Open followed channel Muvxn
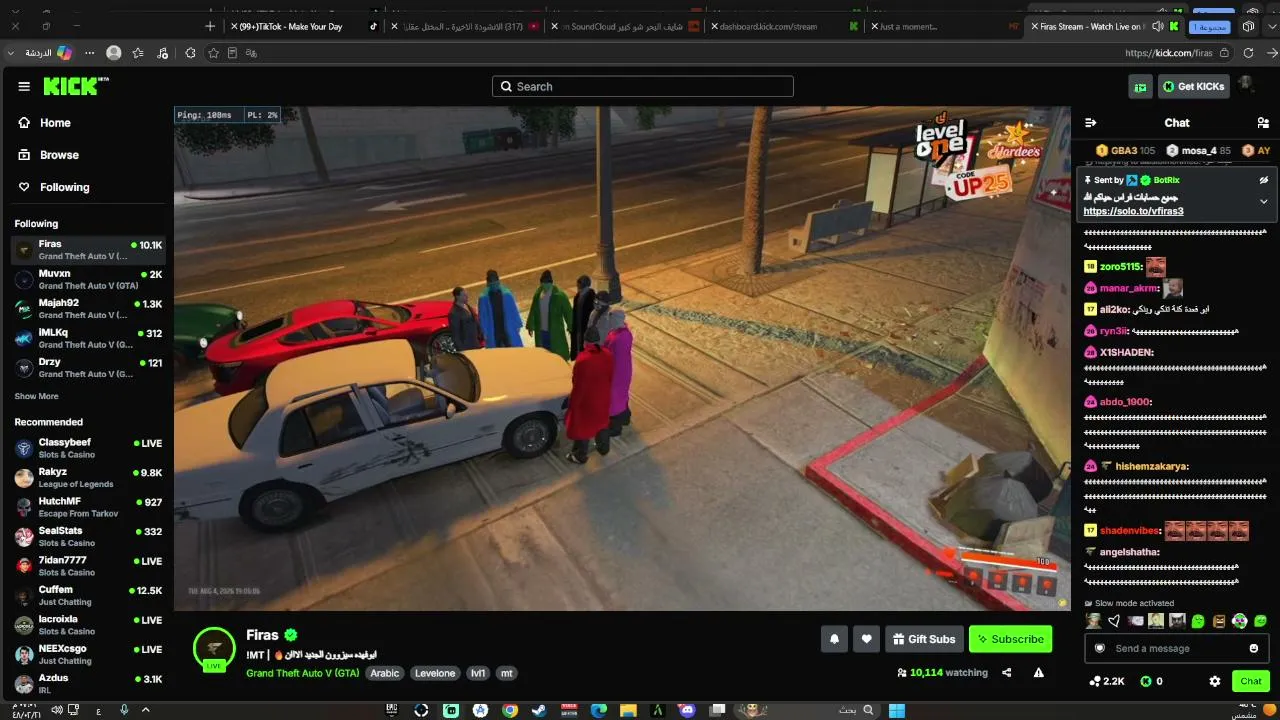Screen dimensions: 1280x720 pyautogui.click(x=88, y=280)
